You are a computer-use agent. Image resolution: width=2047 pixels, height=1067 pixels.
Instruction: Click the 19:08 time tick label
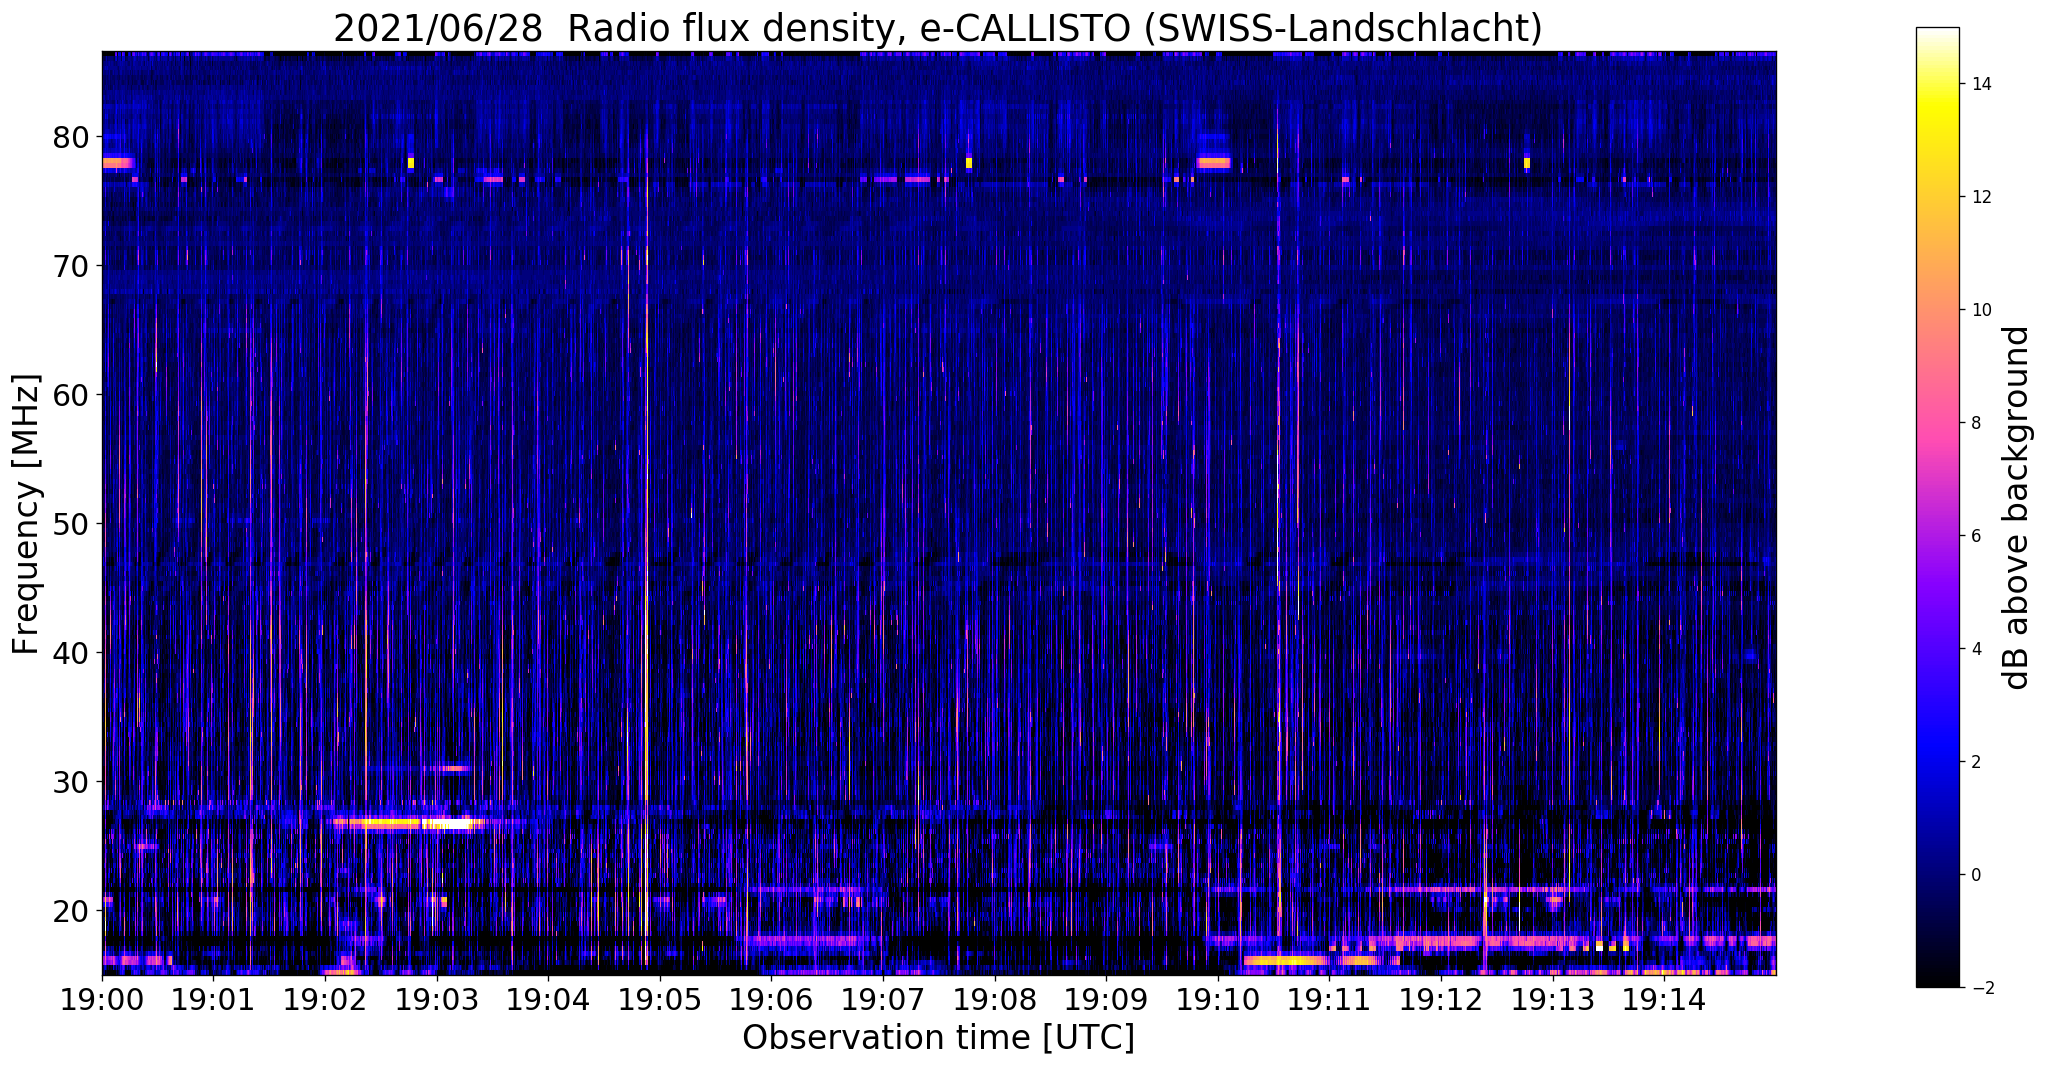tap(994, 1000)
